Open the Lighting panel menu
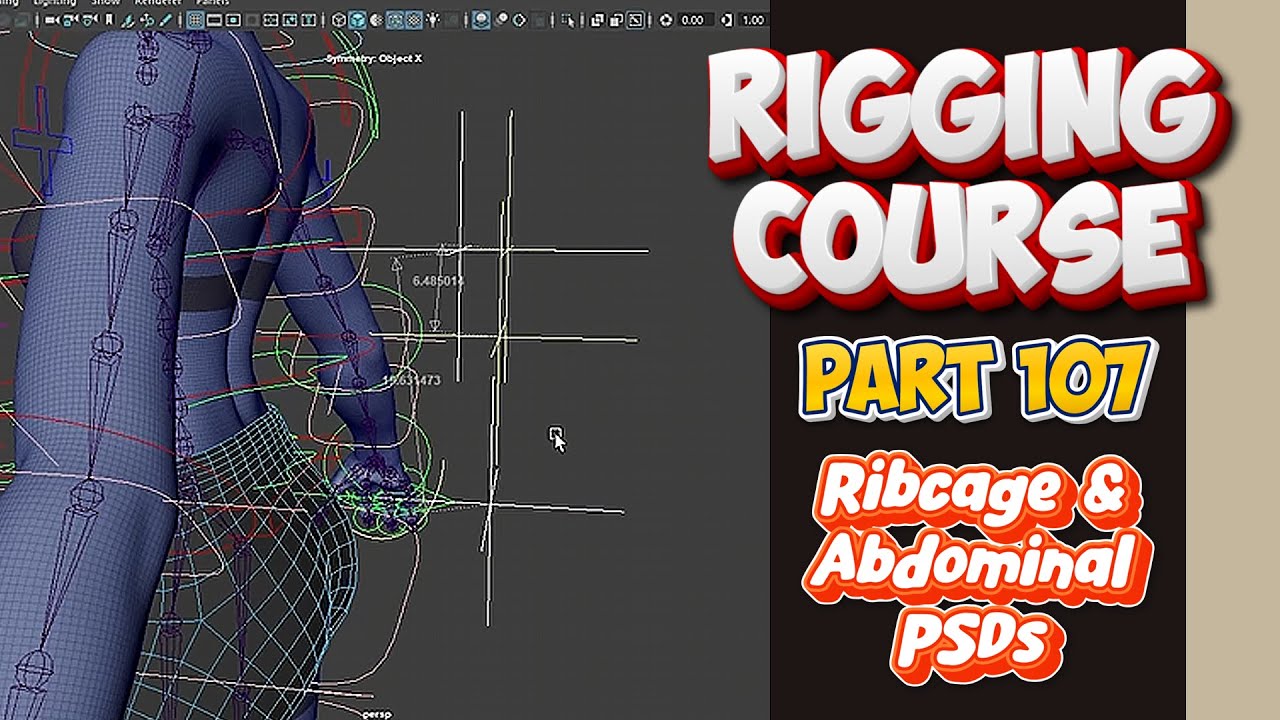 (55, 3)
